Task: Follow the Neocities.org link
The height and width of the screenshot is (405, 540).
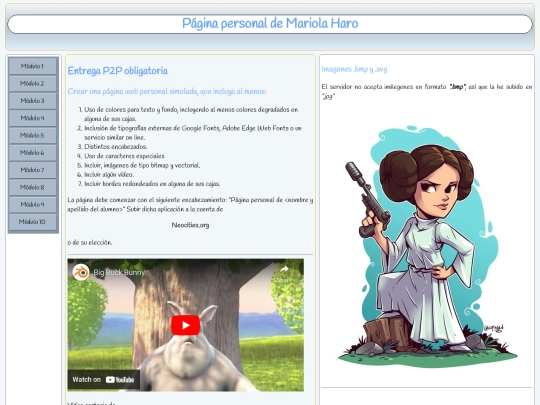Action: pyautogui.click(x=190, y=225)
